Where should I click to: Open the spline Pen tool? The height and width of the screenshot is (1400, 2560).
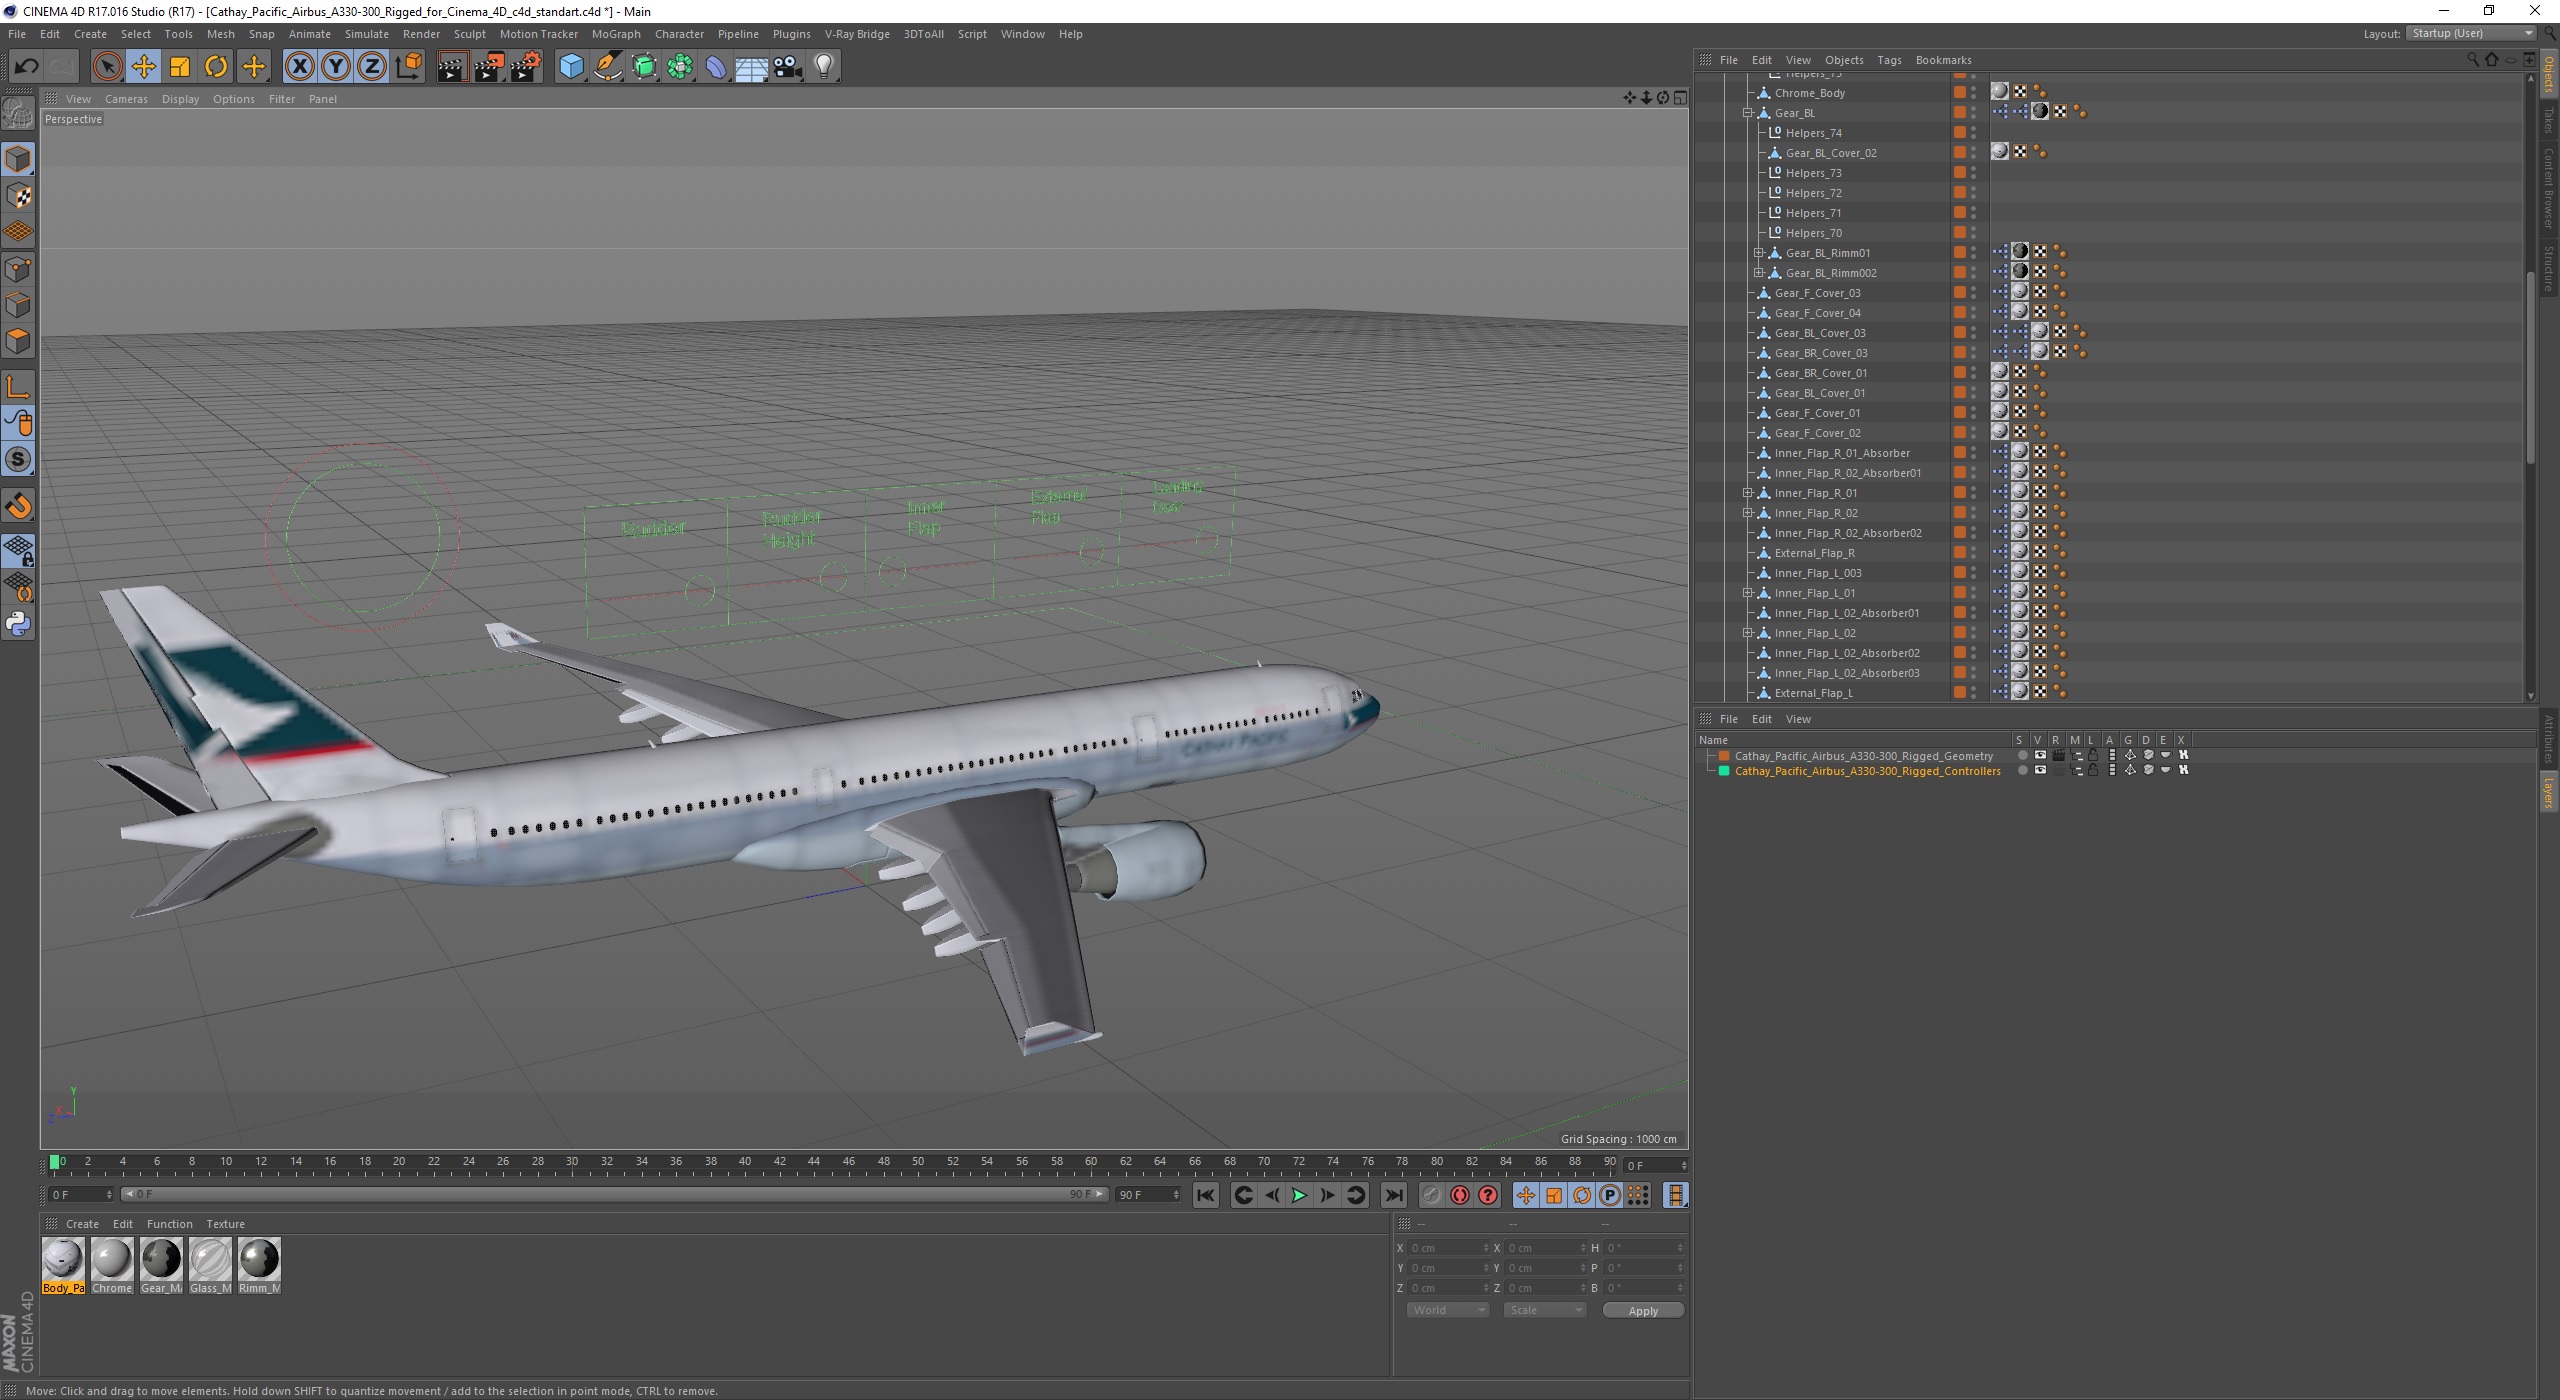point(608,67)
